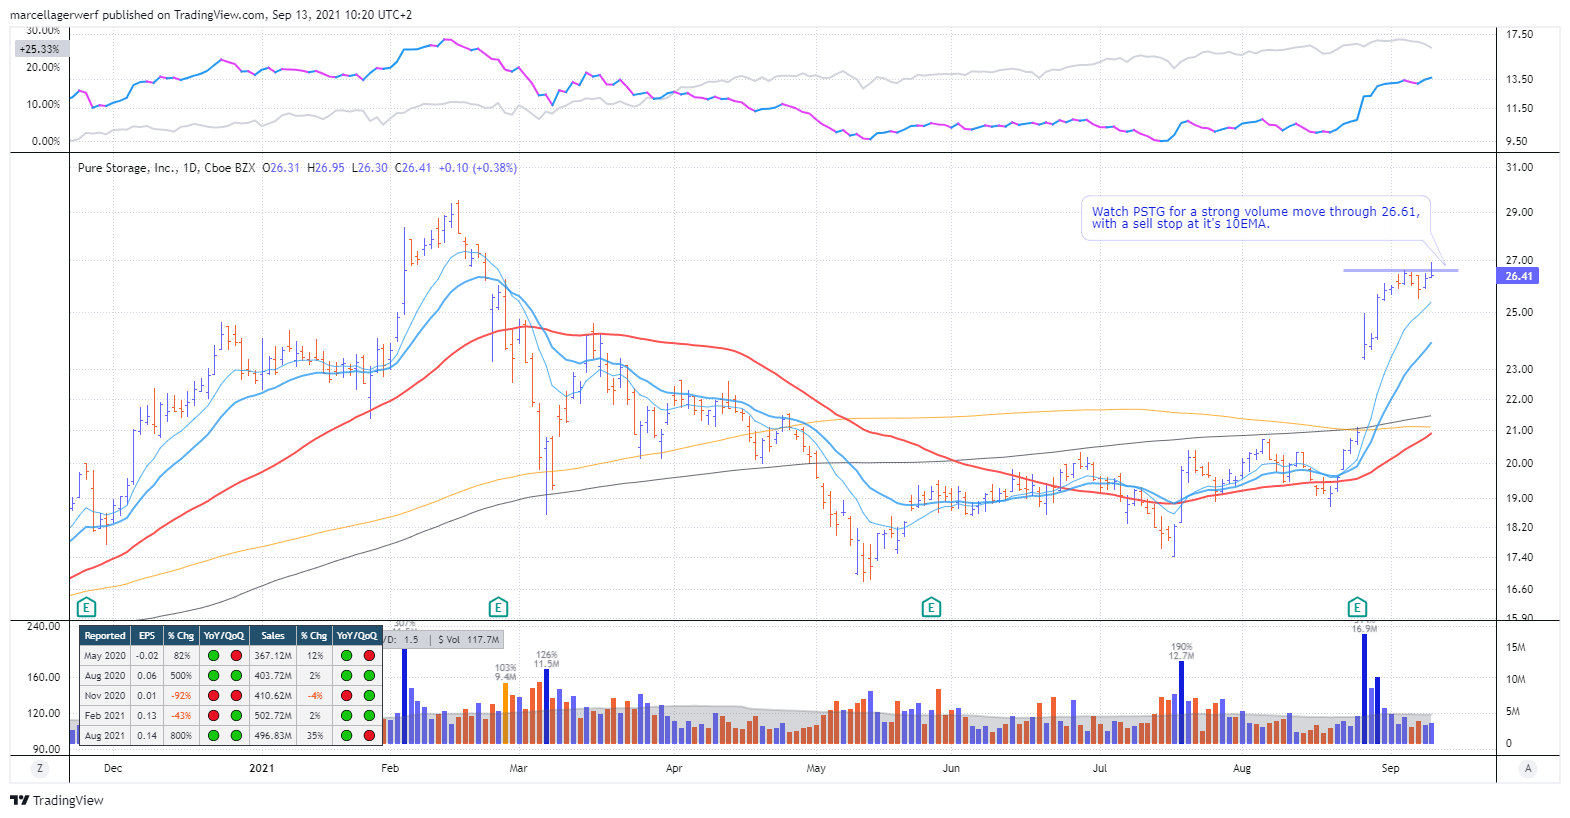1570x818 pixels.
Task: Click the 496.83M sales cell
Action: 273,736
